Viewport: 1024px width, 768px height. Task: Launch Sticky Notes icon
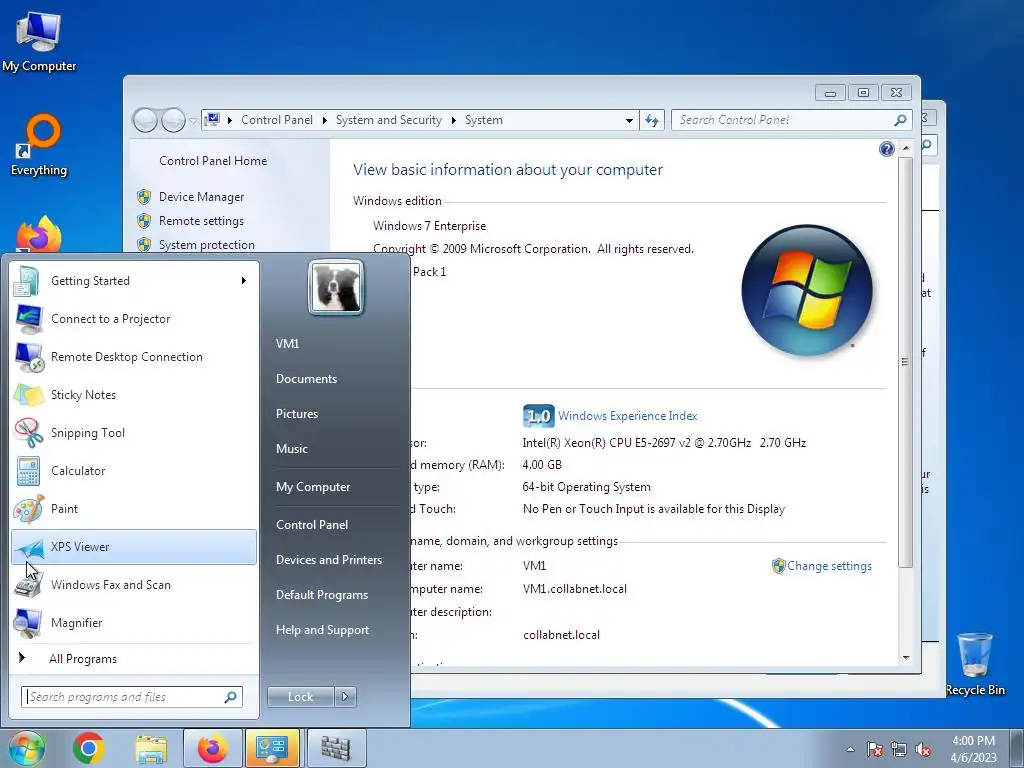click(x=28, y=395)
